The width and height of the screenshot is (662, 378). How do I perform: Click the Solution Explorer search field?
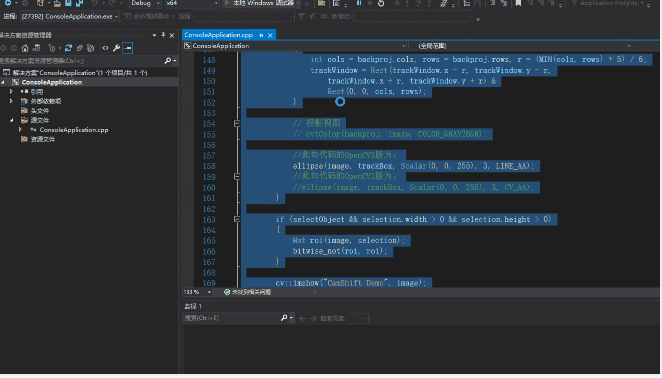81,61
